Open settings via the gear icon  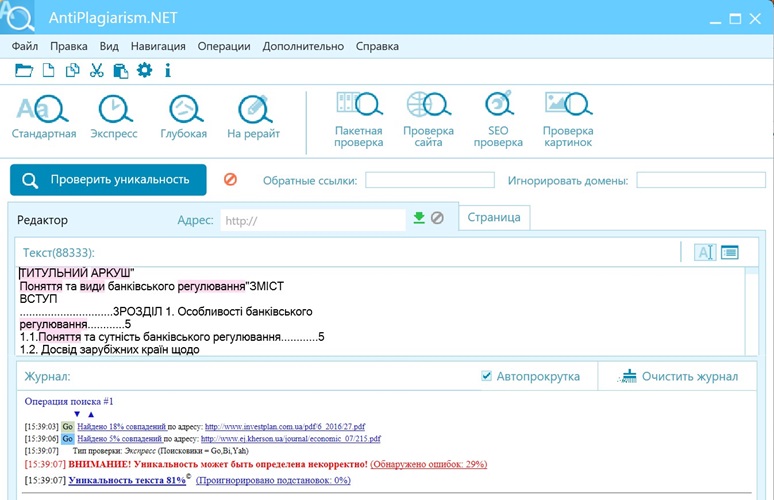tap(145, 70)
